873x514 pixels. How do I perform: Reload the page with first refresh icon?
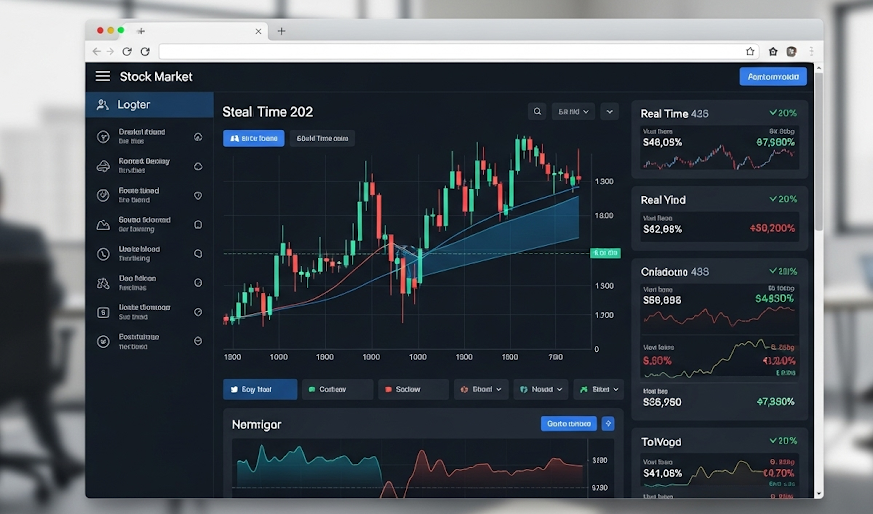coord(127,51)
